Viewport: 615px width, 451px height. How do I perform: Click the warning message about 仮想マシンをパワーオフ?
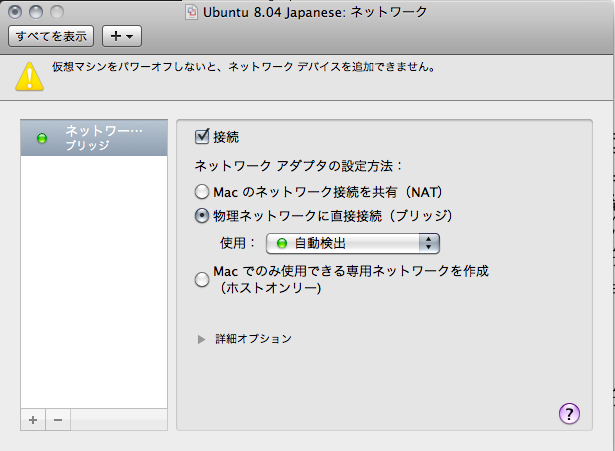click(244, 67)
